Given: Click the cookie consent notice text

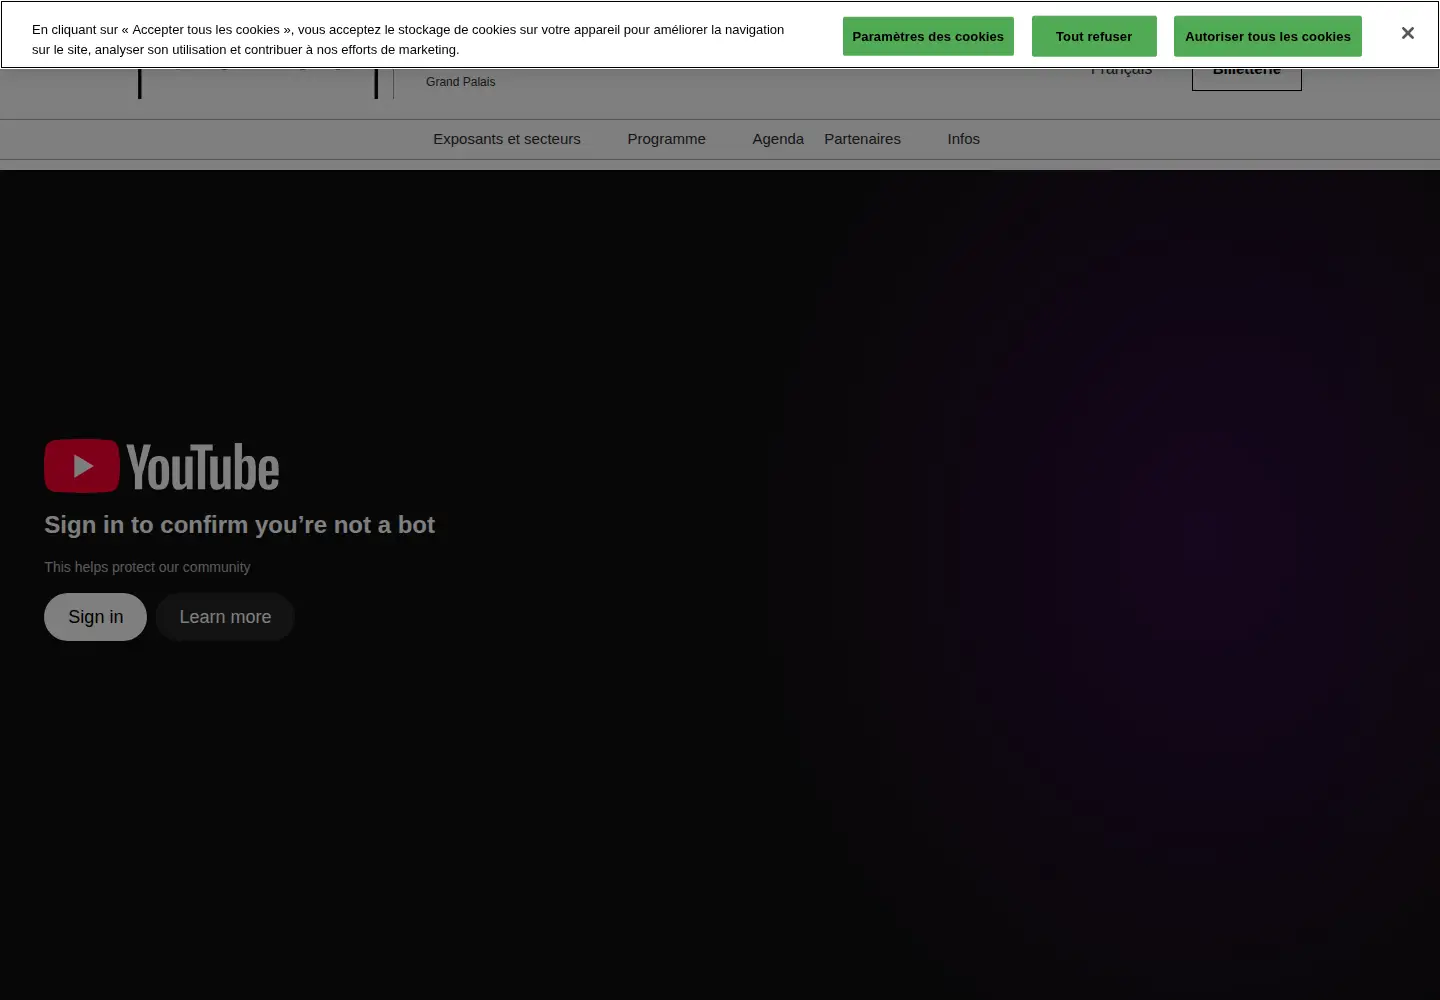Looking at the screenshot, I should click(x=408, y=40).
